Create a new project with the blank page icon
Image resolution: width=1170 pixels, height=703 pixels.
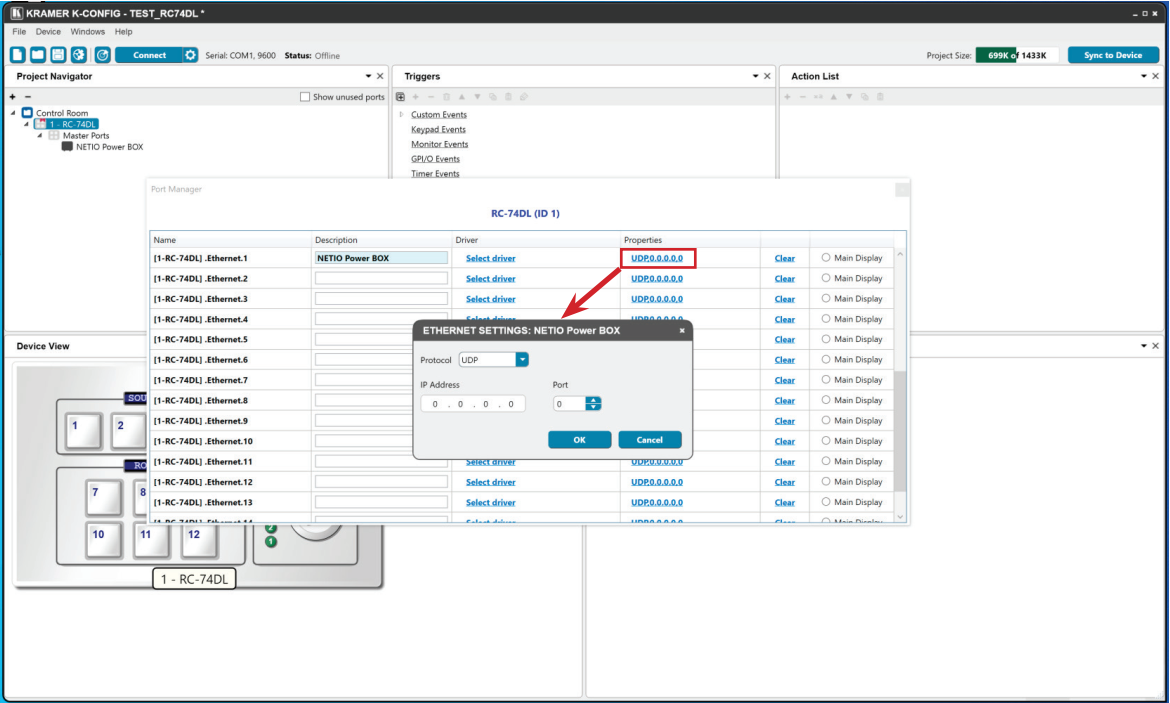click(18, 54)
